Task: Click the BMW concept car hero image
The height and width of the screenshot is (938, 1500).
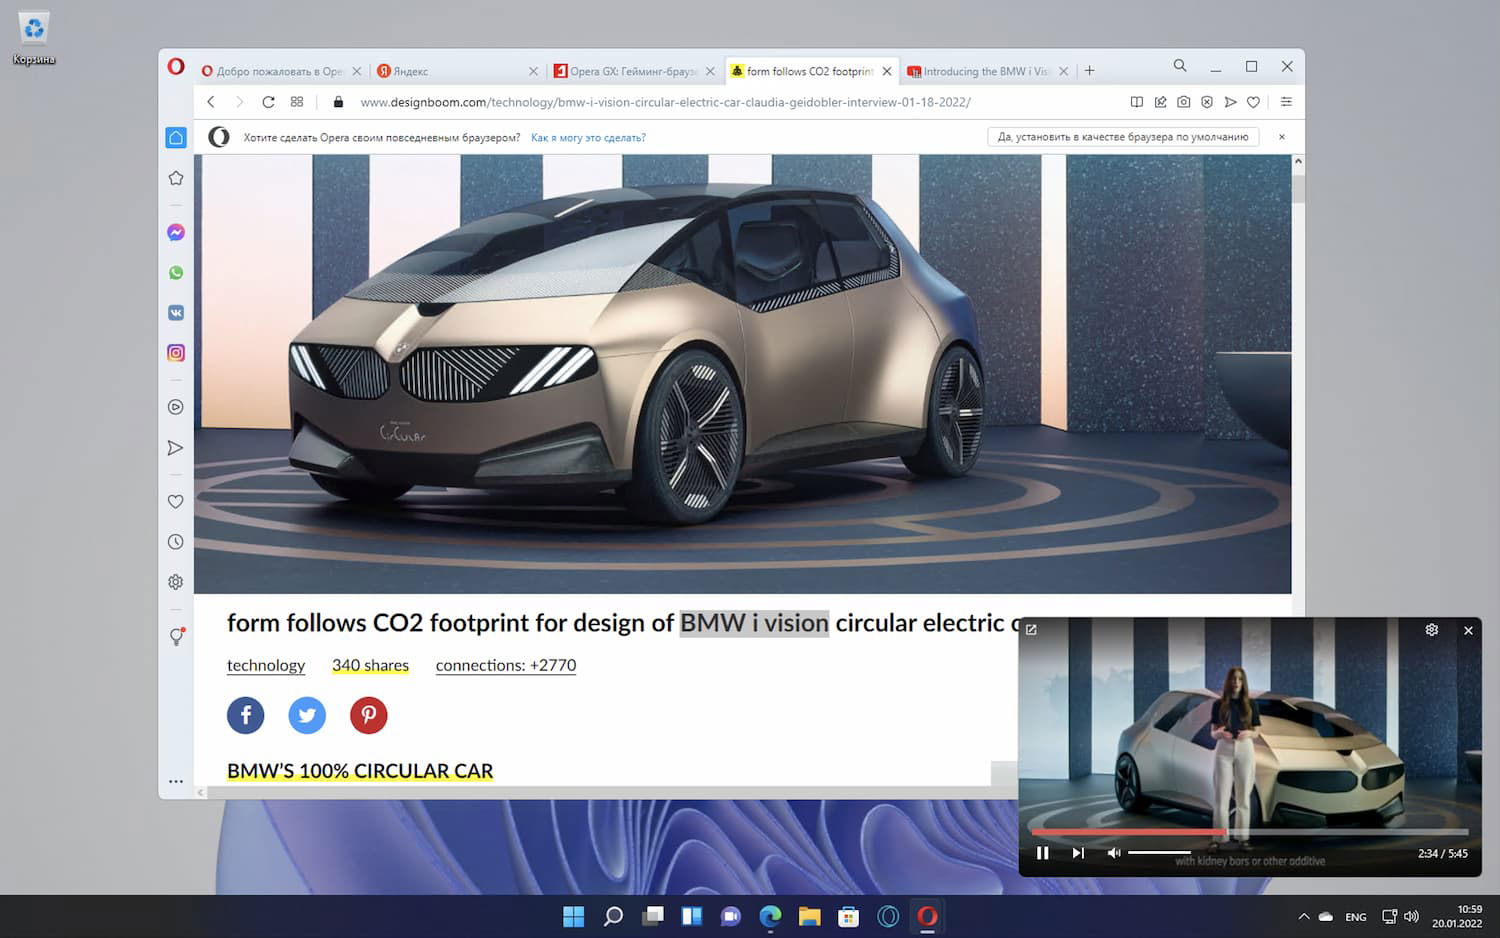Action: 742,374
